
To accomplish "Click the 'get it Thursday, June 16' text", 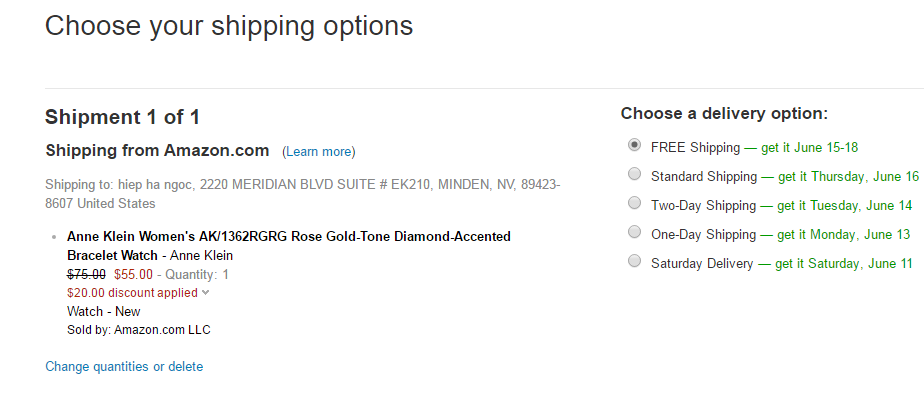I will [848, 176].
